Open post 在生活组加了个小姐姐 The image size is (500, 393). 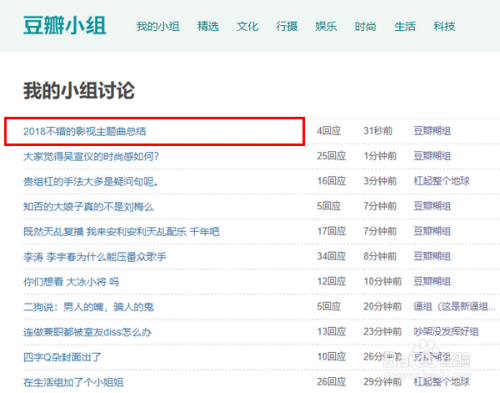(x=73, y=382)
